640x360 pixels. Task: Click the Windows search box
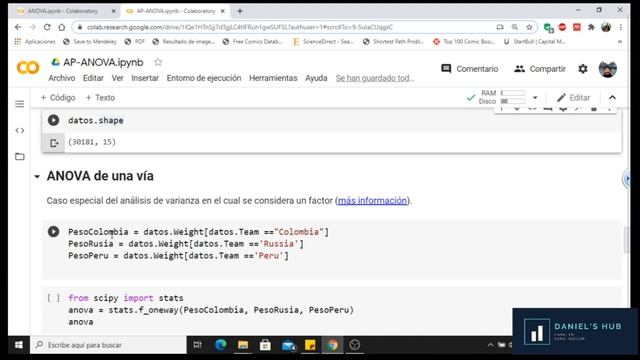[108, 345]
